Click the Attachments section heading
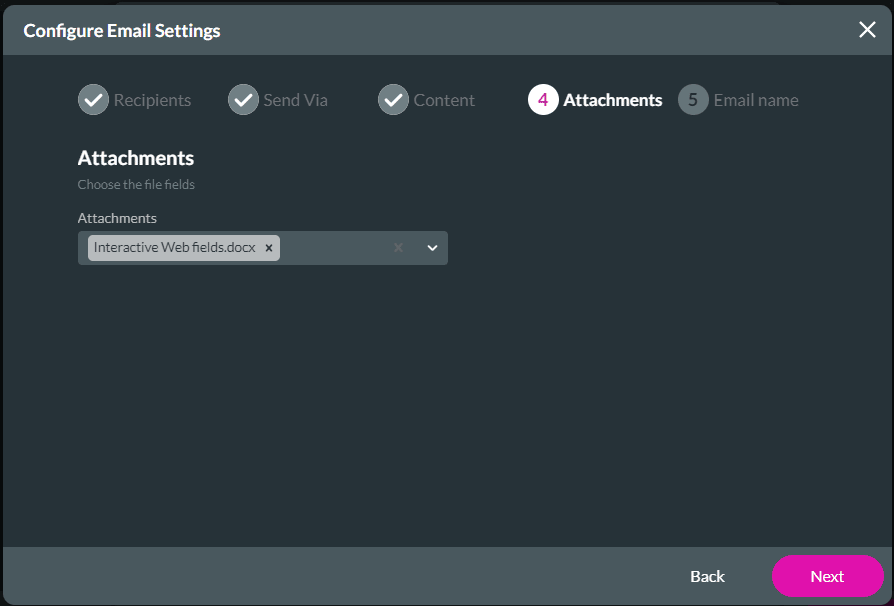Image resolution: width=894 pixels, height=606 pixels. (136, 157)
